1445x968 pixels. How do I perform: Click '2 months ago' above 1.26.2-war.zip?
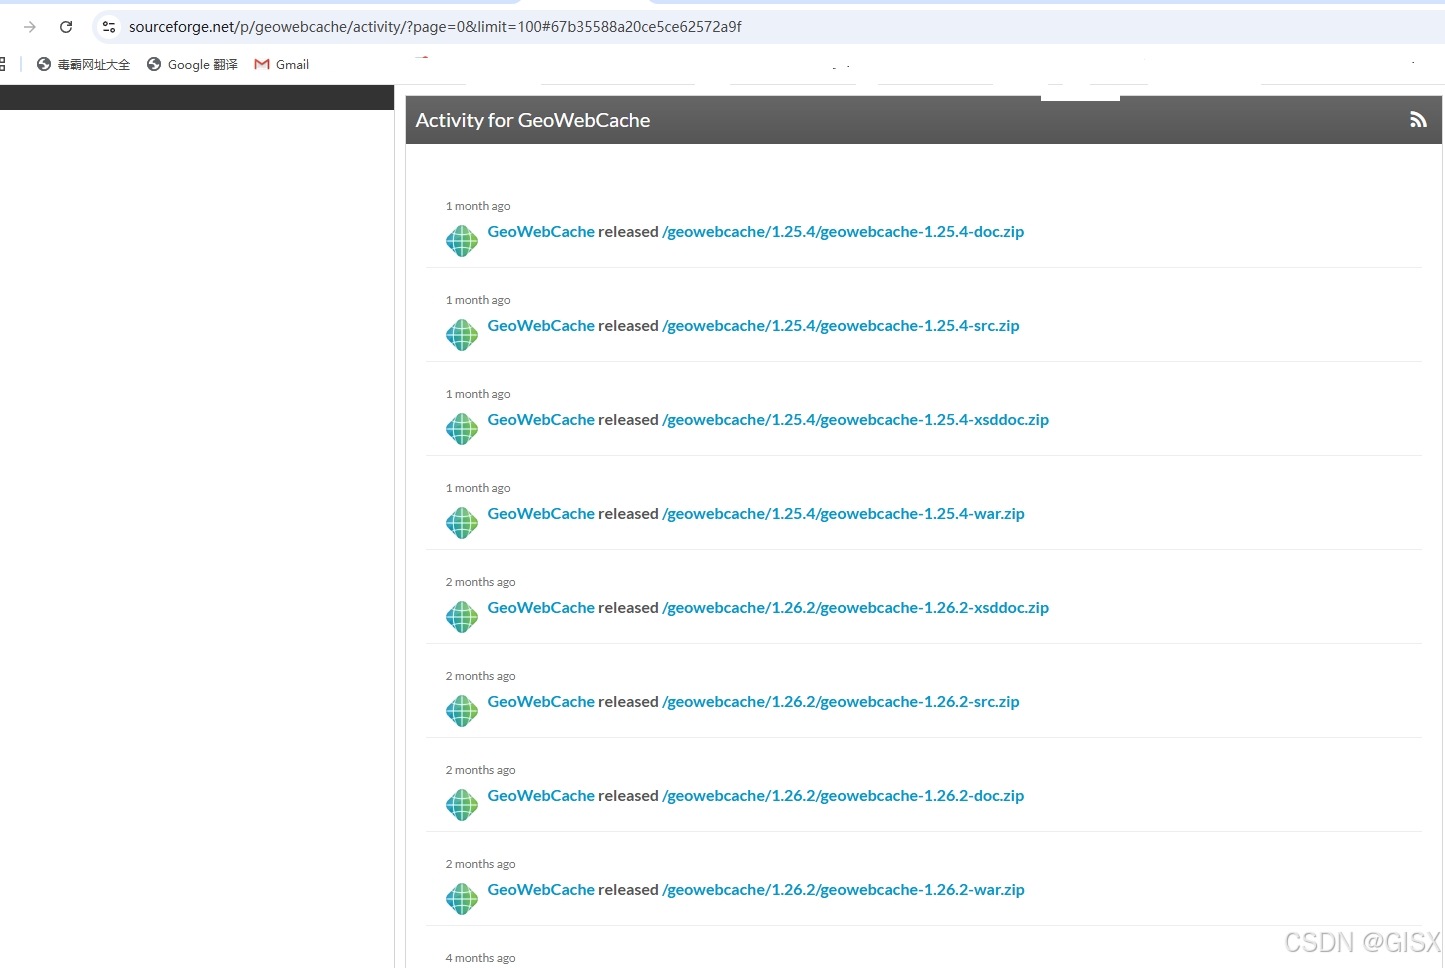pos(481,864)
